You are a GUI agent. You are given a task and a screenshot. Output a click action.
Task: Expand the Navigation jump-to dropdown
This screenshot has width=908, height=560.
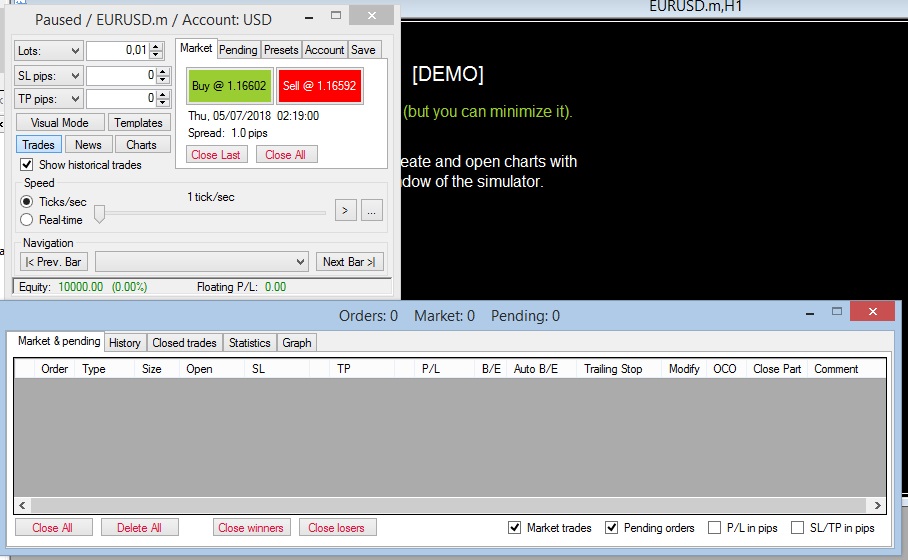coord(202,262)
